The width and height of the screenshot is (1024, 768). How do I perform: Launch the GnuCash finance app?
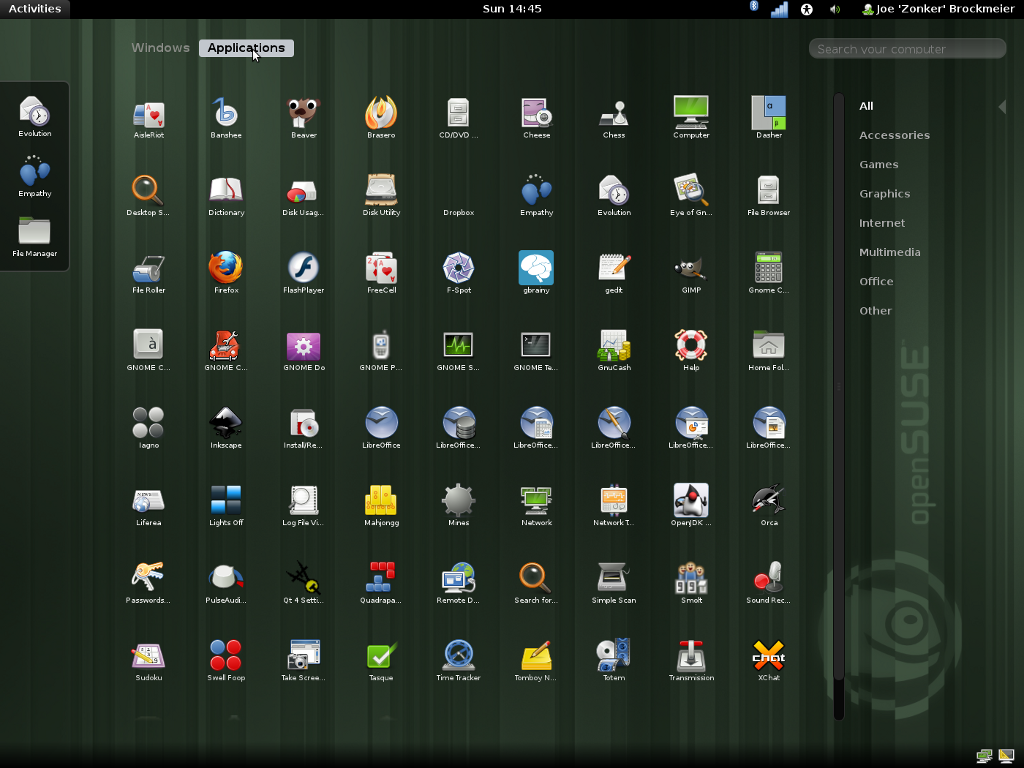[x=614, y=346]
